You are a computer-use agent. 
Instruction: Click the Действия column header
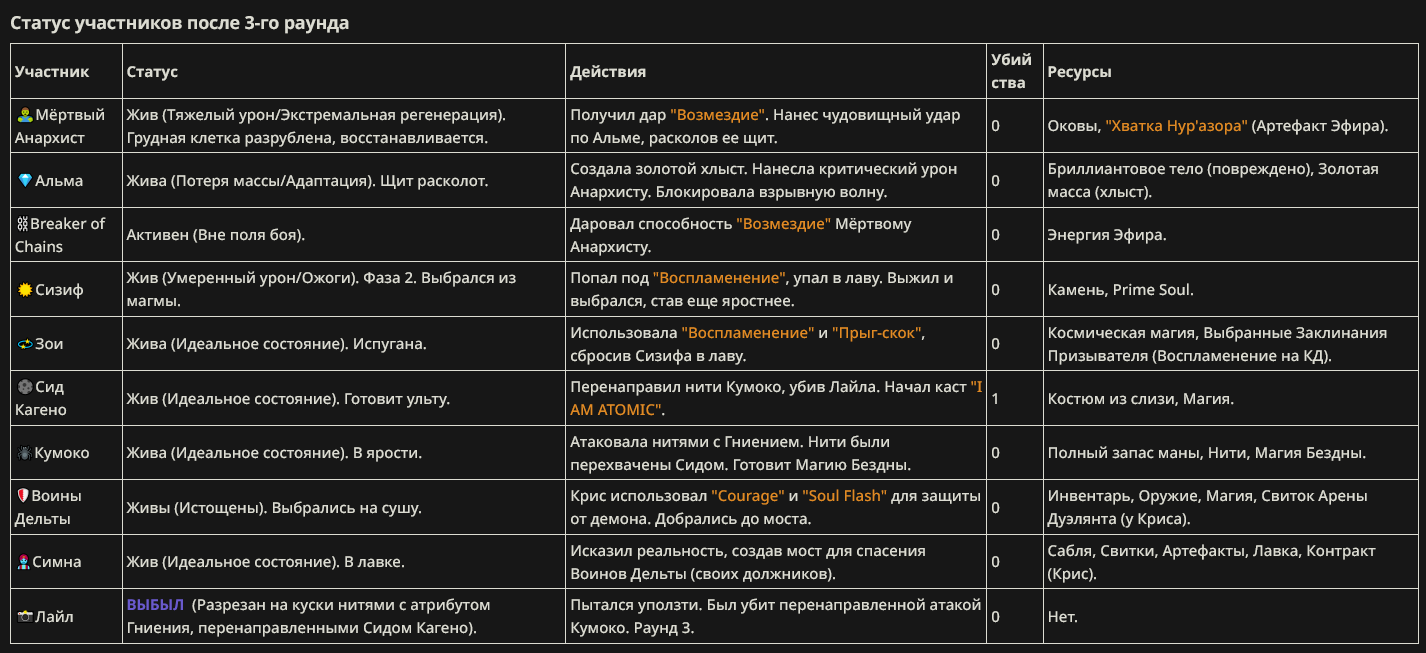608,72
